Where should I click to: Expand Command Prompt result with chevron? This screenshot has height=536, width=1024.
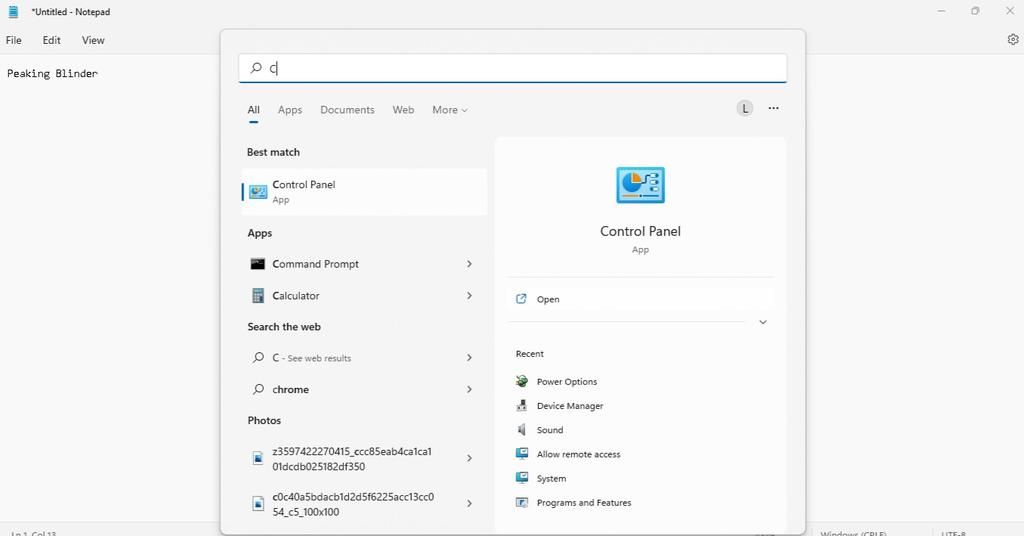(x=469, y=264)
